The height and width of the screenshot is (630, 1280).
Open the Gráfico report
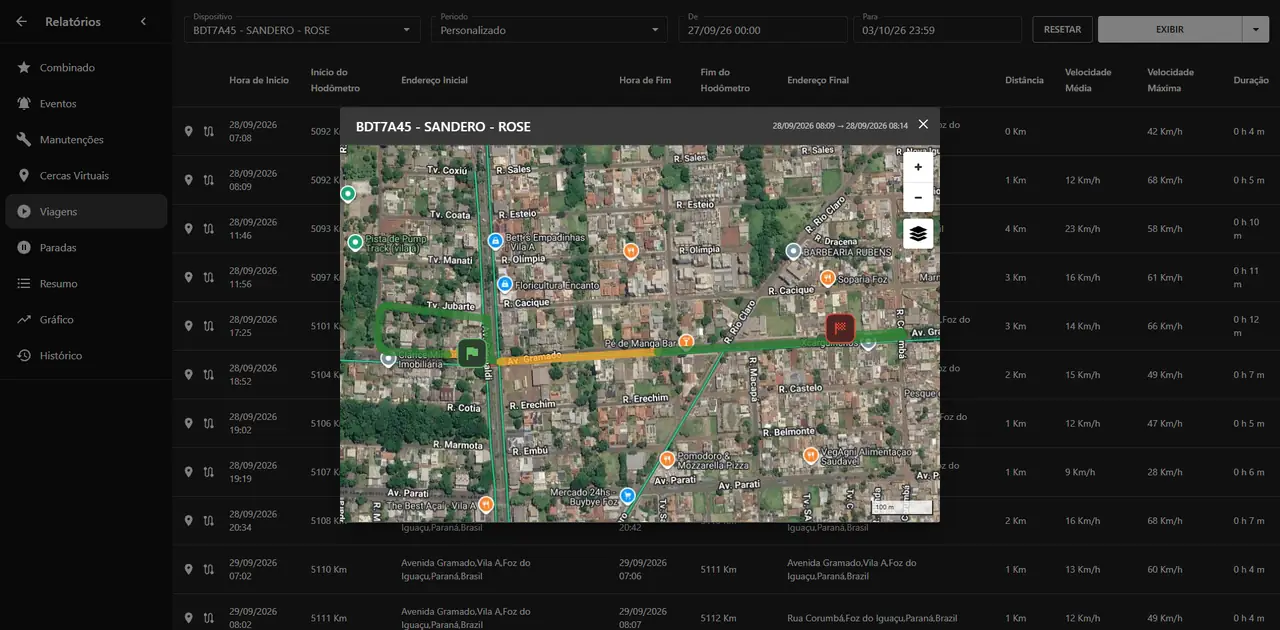[x=85, y=320]
